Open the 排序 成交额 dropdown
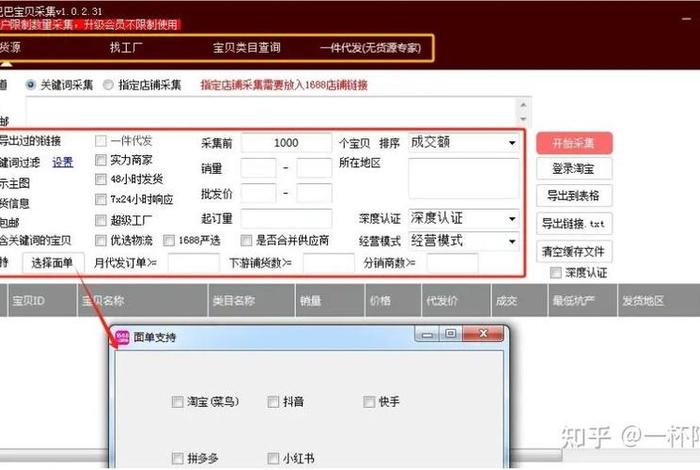 [463, 143]
